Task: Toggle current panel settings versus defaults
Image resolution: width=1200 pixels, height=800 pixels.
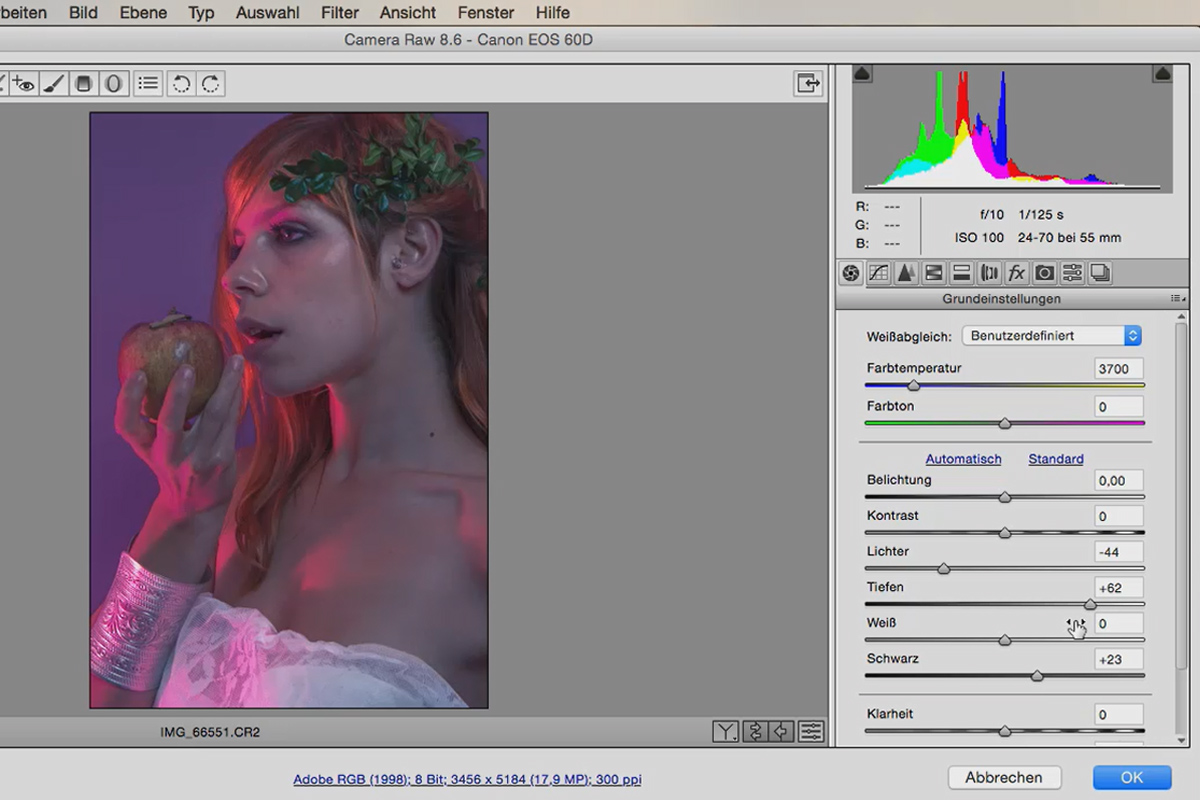Action: (811, 732)
